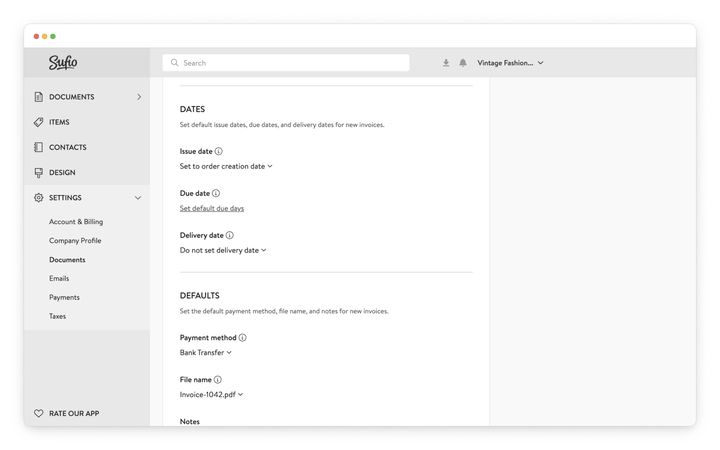Click the Documents page icon in sidebar
Viewport: 720px width, 450px height.
tap(39, 97)
